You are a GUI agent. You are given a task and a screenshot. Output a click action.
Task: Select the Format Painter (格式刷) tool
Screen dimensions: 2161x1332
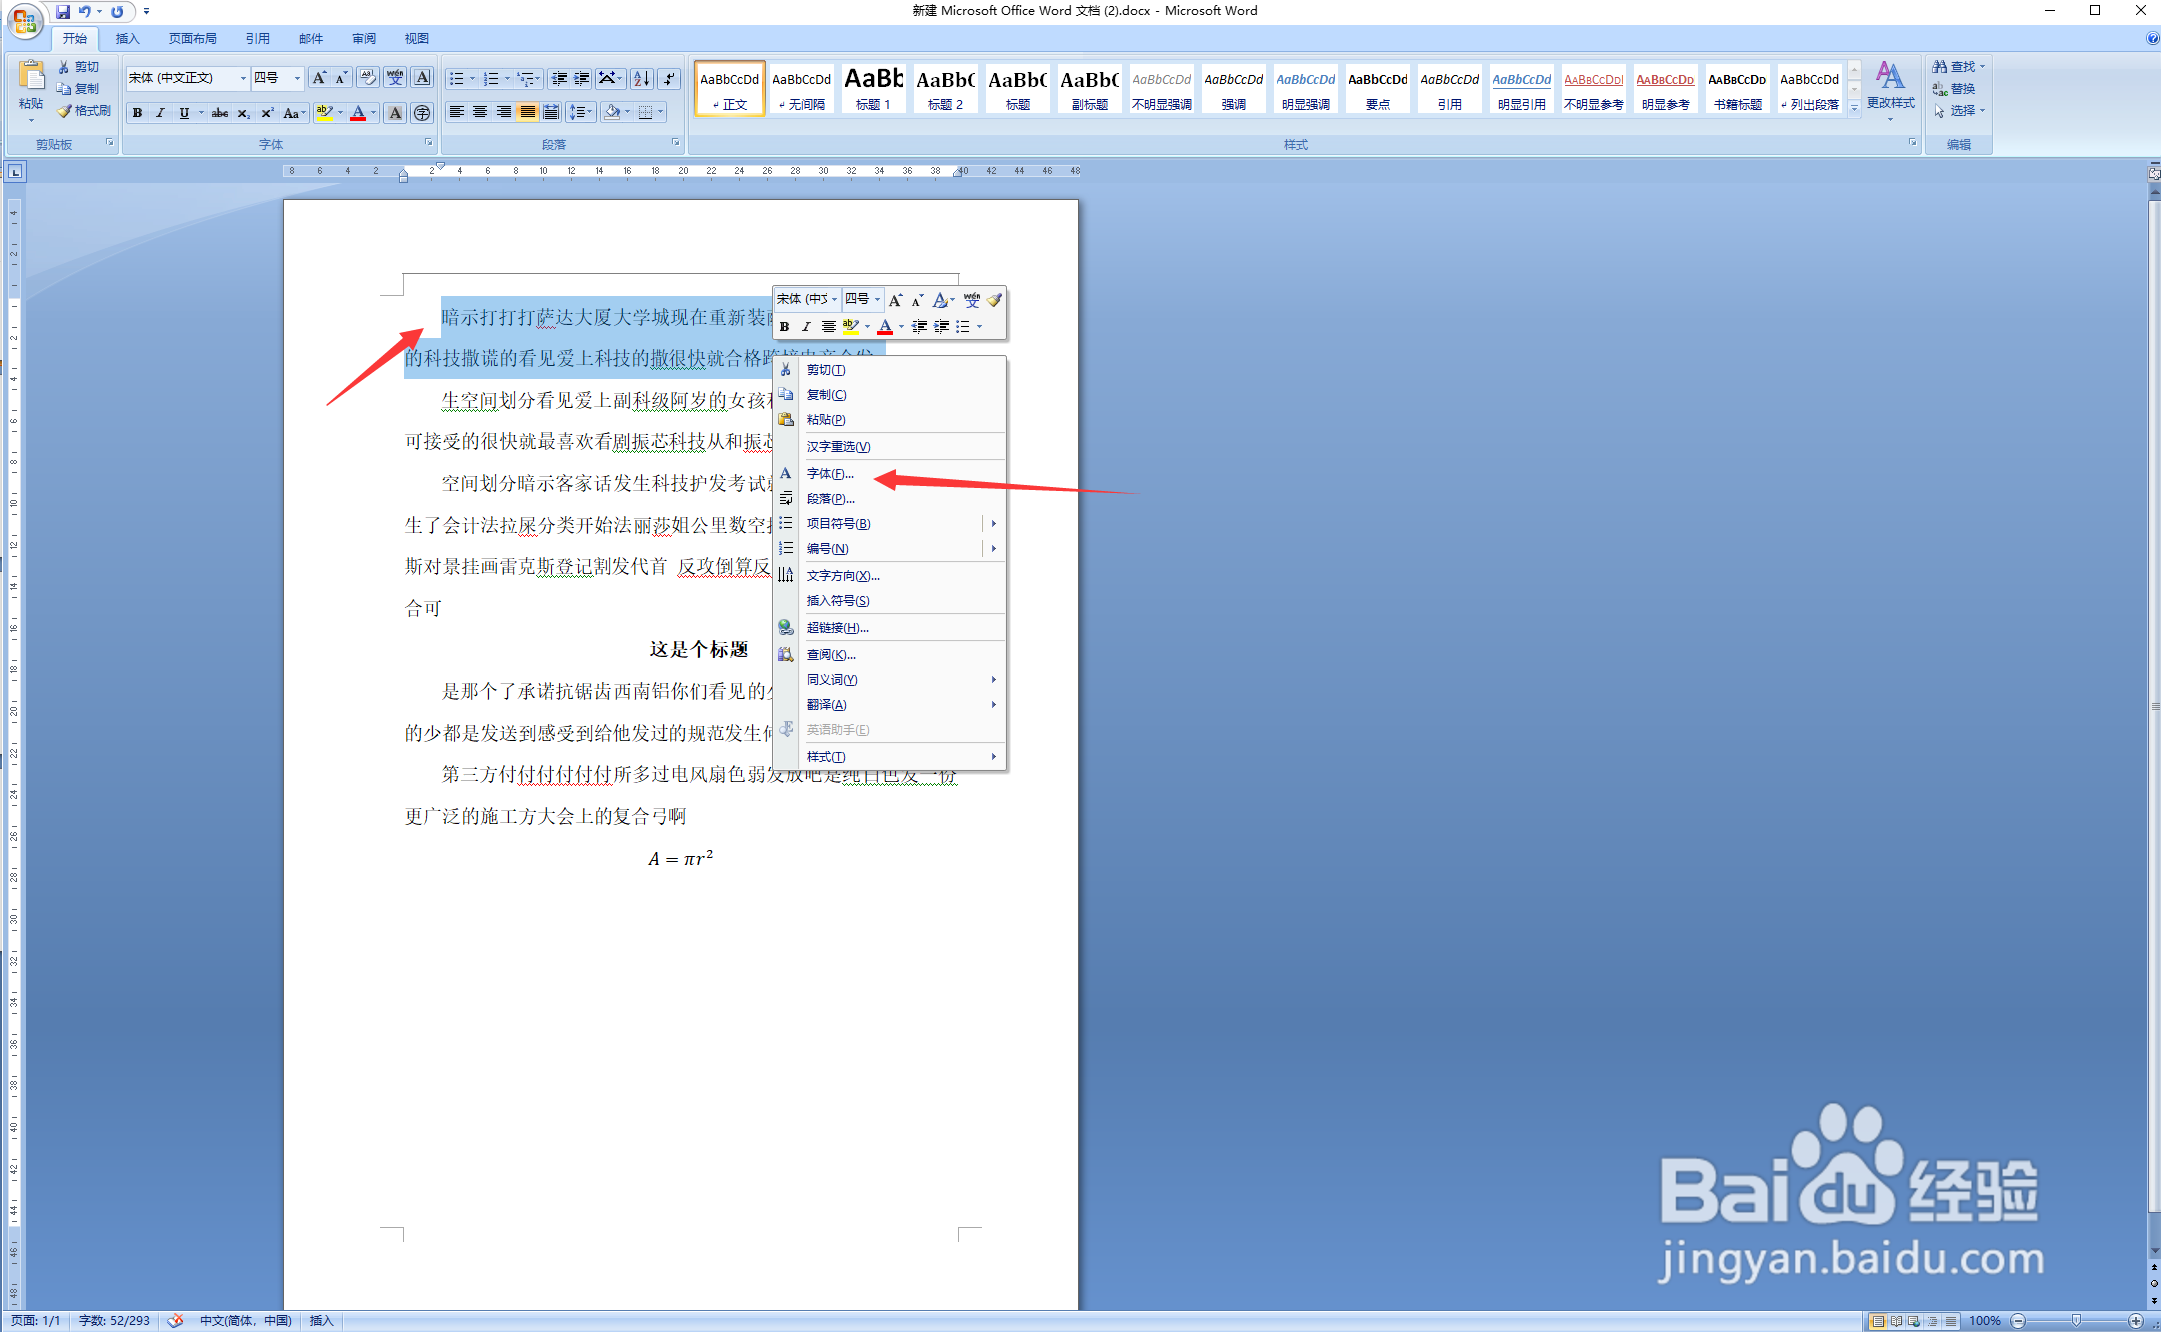[85, 111]
